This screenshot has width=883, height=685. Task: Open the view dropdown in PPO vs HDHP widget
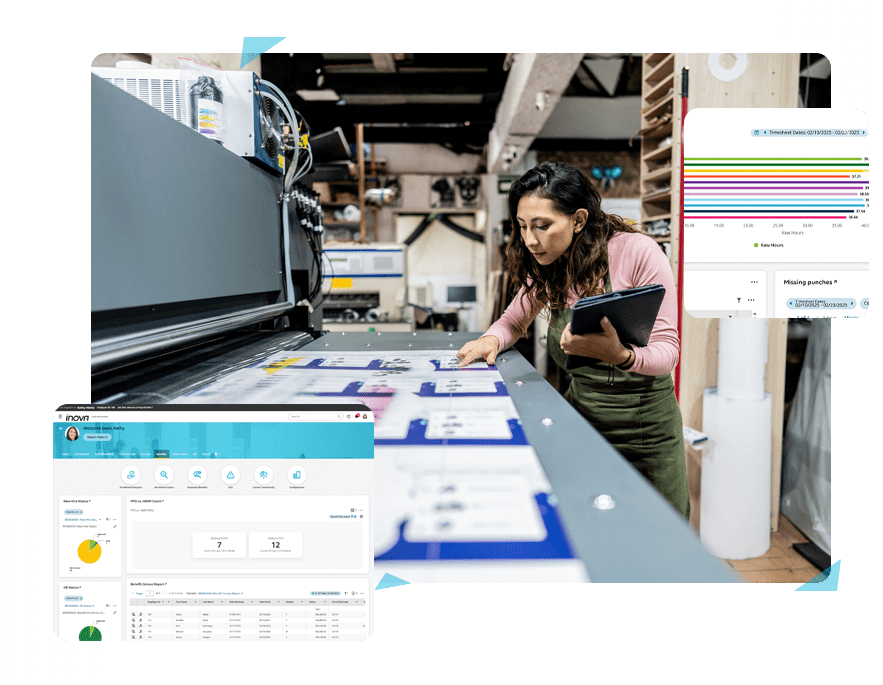[353, 510]
